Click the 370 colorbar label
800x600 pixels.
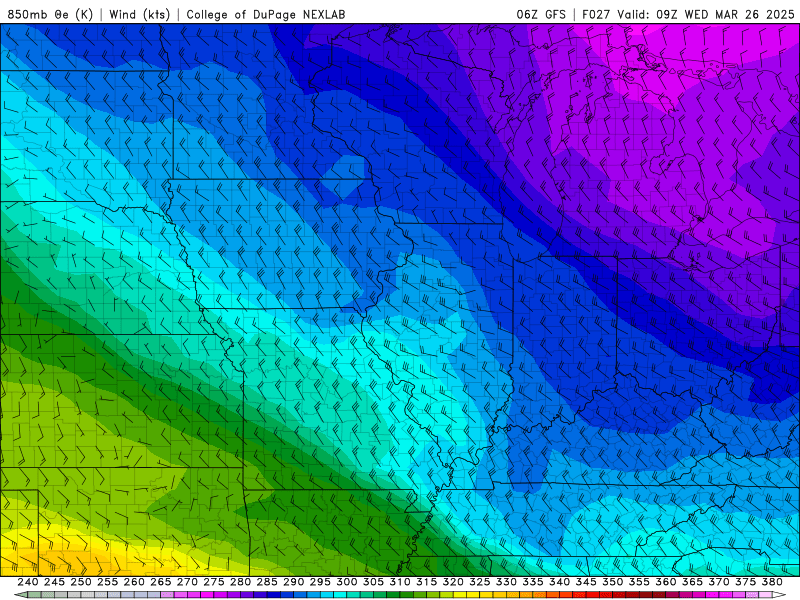click(x=719, y=582)
